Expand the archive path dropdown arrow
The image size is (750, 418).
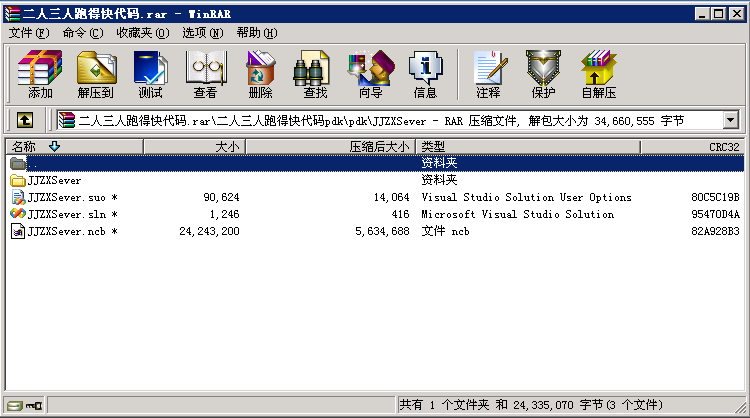(x=730, y=121)
